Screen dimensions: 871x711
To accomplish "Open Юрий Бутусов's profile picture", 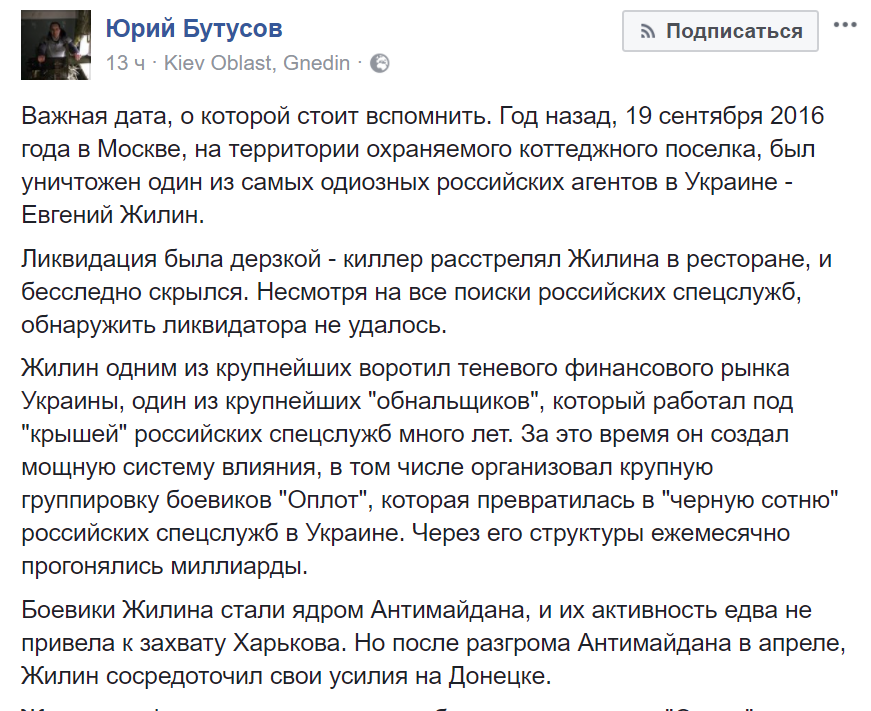I will coord(56,45).
